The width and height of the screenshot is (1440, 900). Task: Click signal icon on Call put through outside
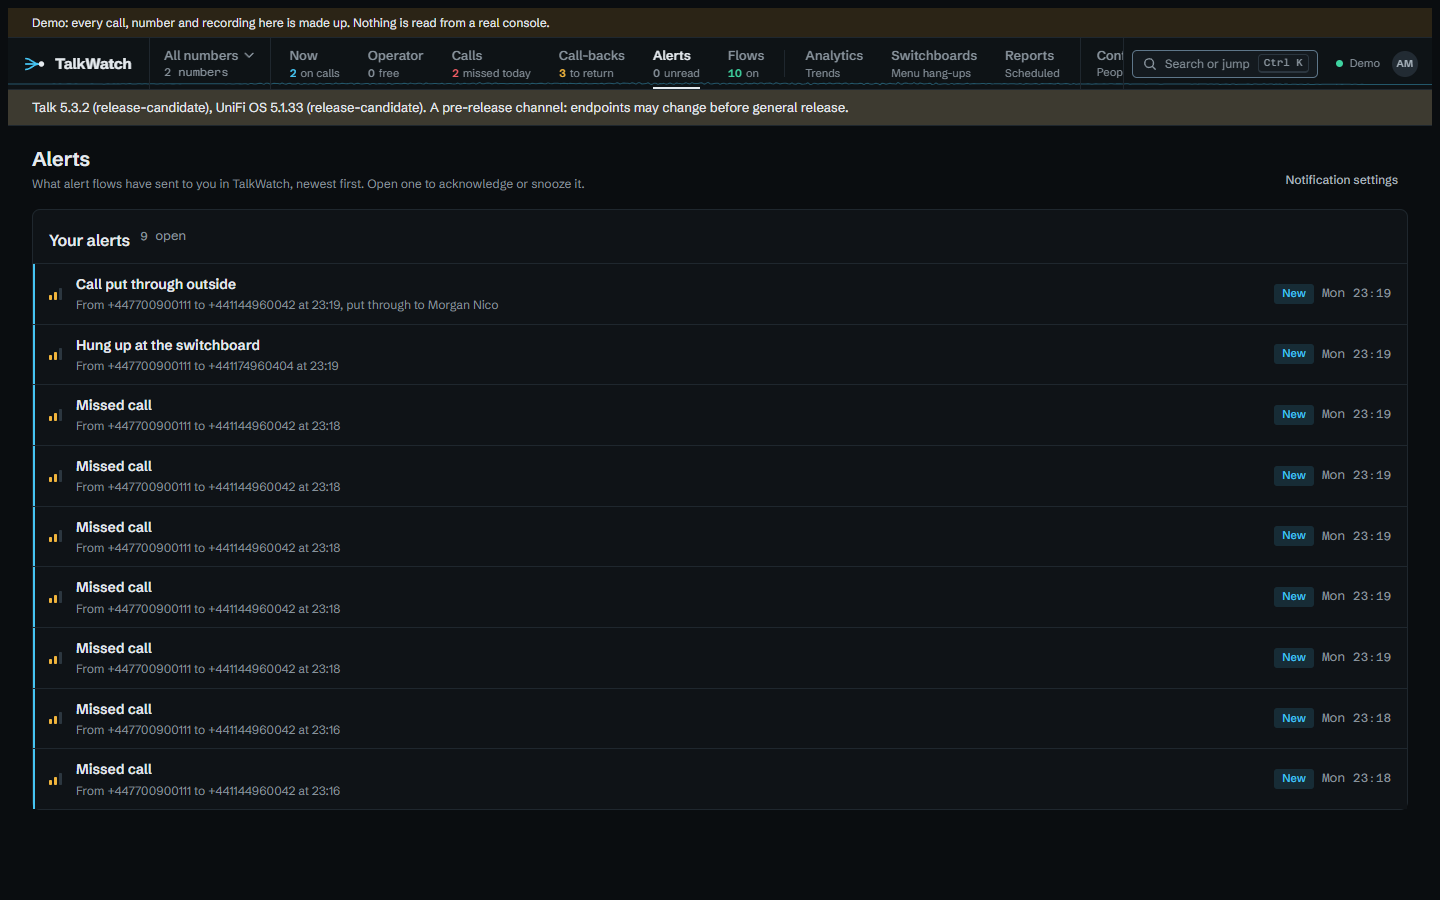coord(55,294)
